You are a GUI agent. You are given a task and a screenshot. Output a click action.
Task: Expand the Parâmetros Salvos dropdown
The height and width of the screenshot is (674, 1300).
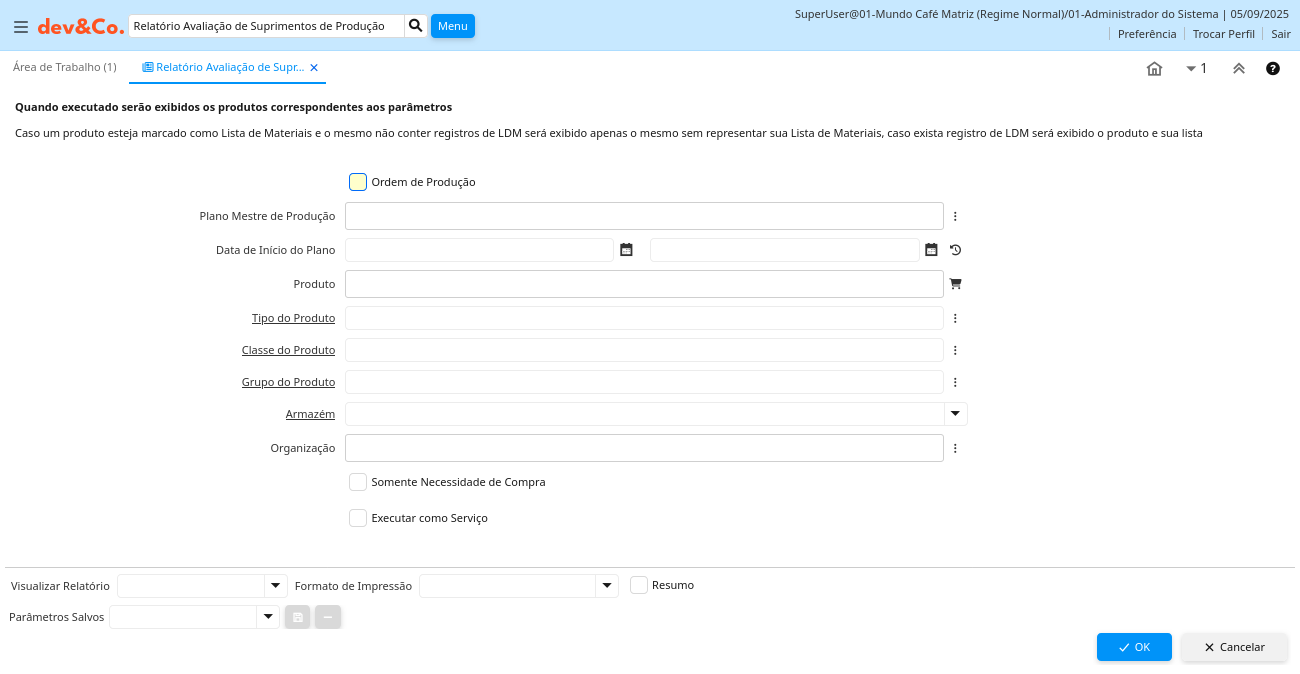[267, 617]
